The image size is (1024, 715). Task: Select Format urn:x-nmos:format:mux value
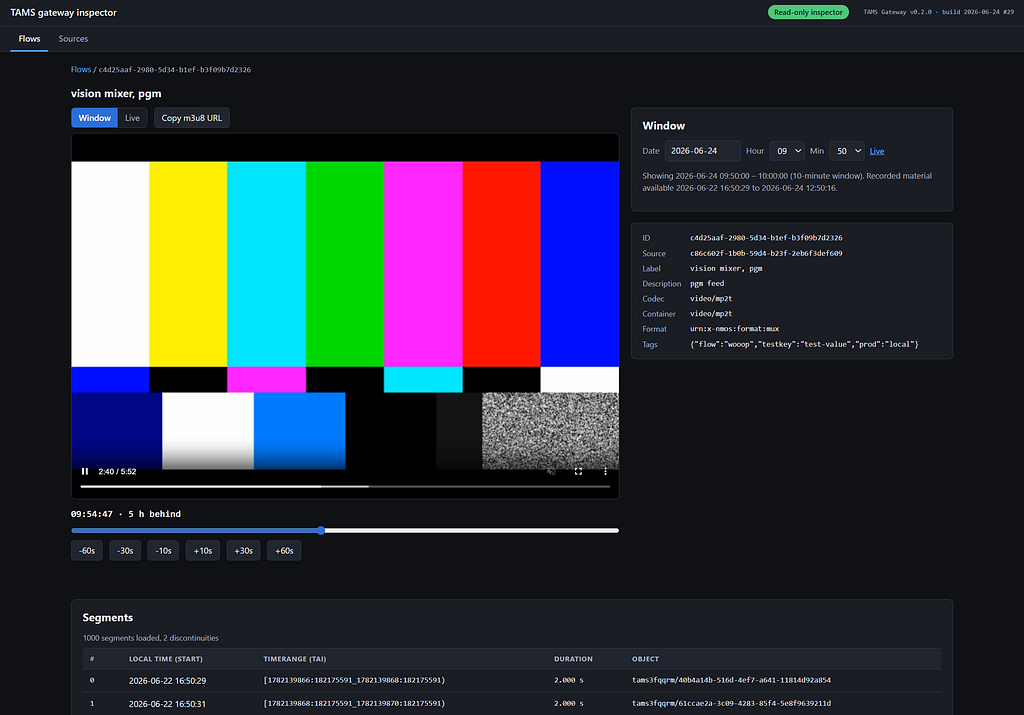tap(735, 329)
